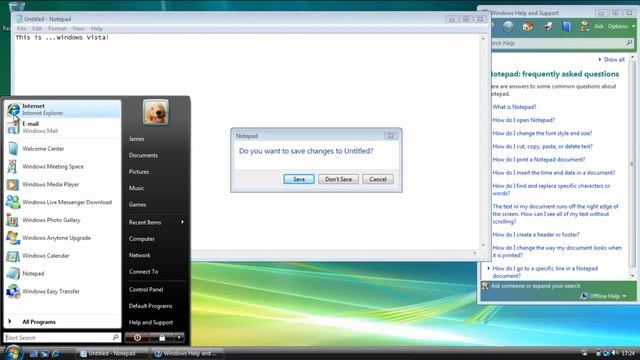Open 'How do I print a Notepad document?' link
This screenshot has width=640, height=360.
pyautogui.click(x=538, y=159)
